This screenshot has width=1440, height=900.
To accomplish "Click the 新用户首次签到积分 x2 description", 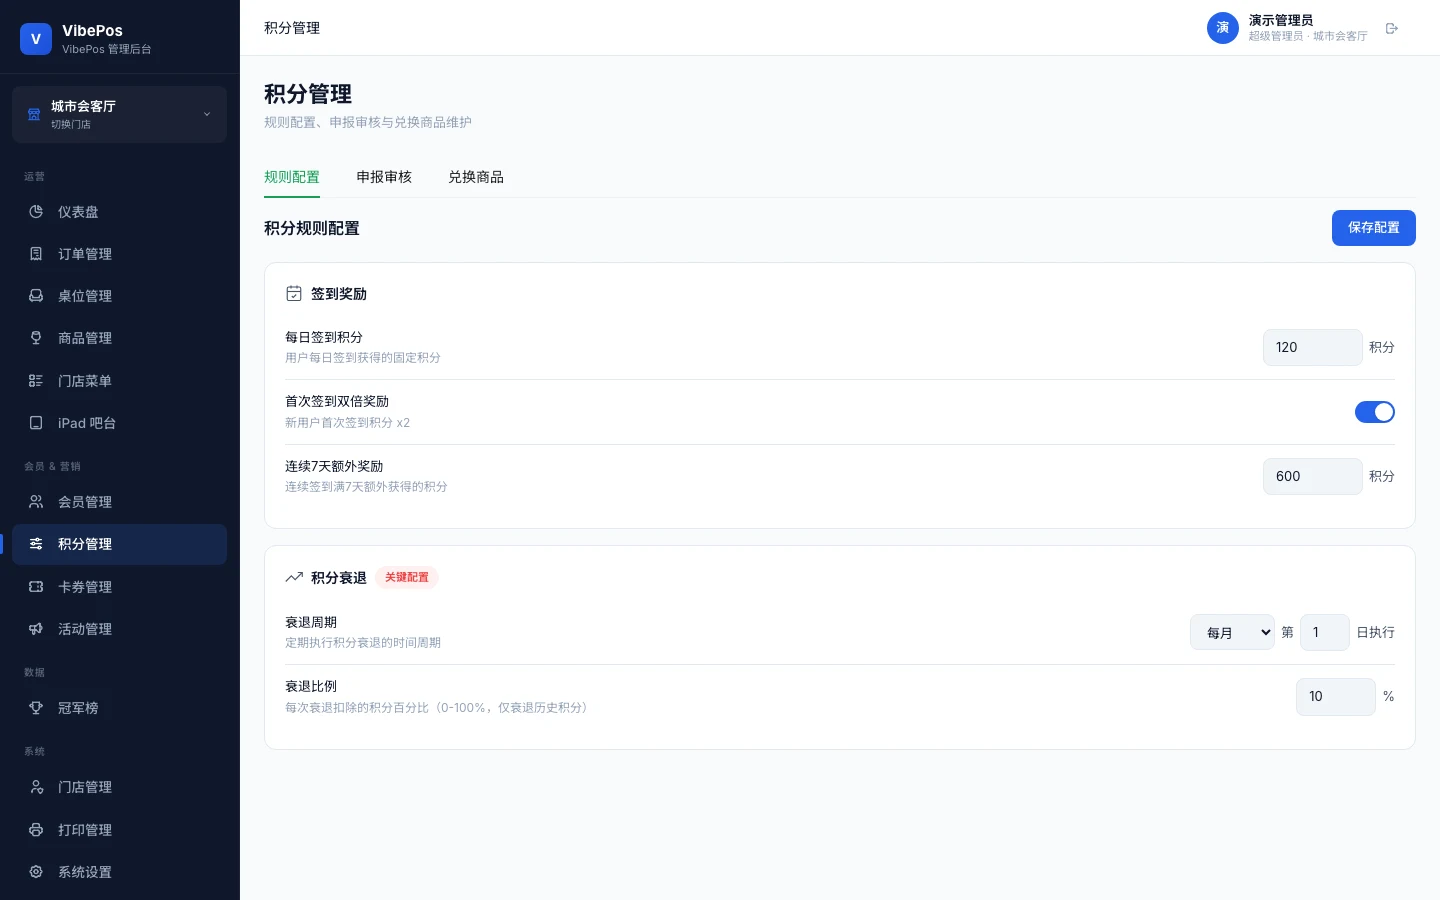I will (347, 422).
